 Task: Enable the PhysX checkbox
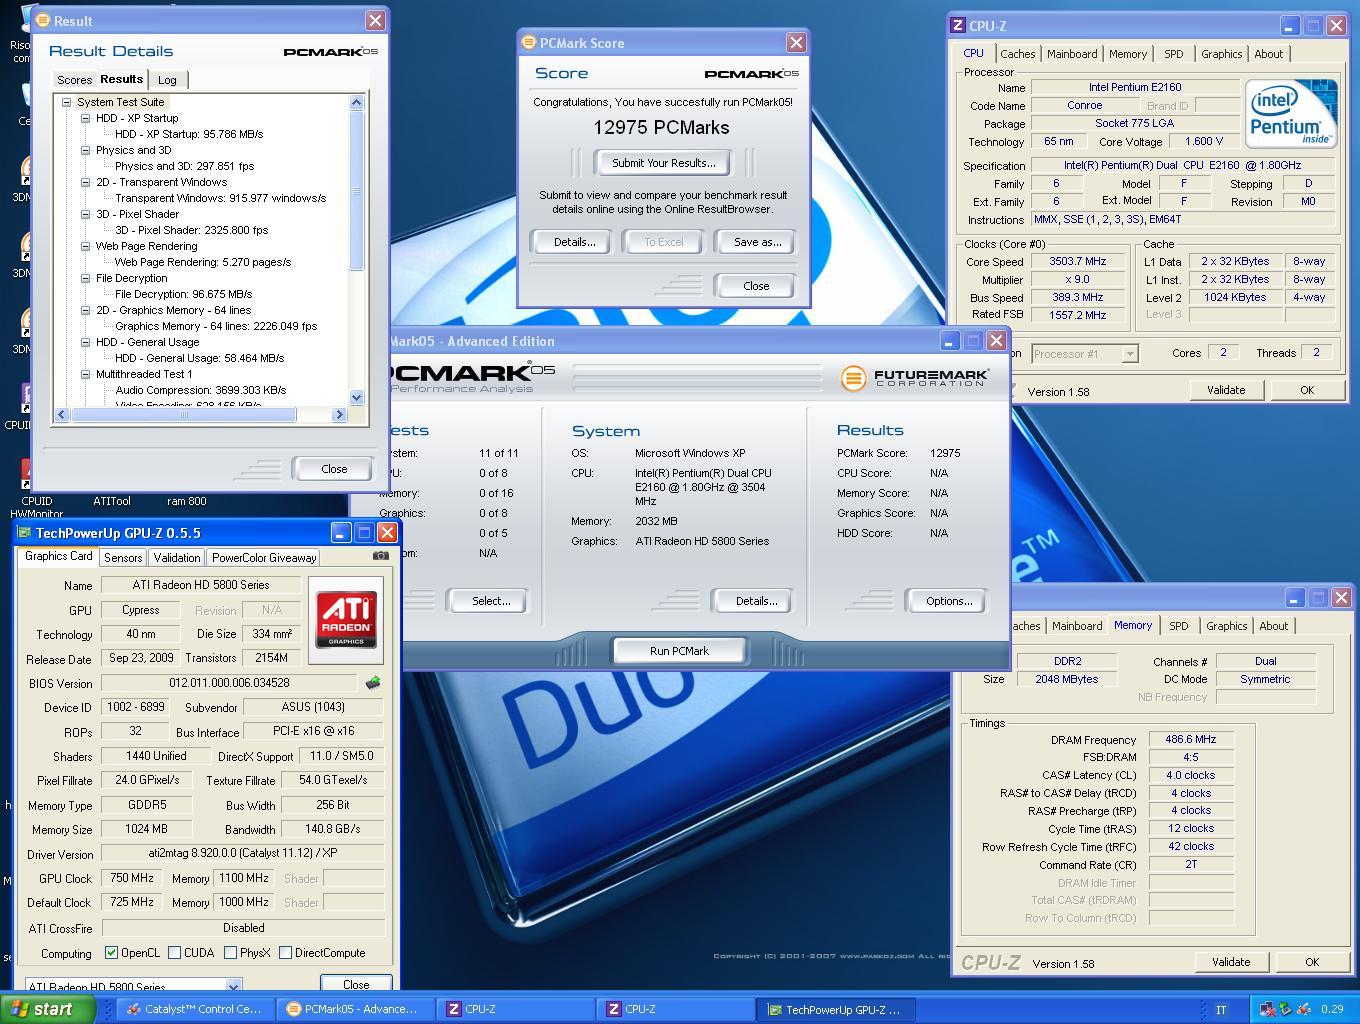tap(230, 953)
